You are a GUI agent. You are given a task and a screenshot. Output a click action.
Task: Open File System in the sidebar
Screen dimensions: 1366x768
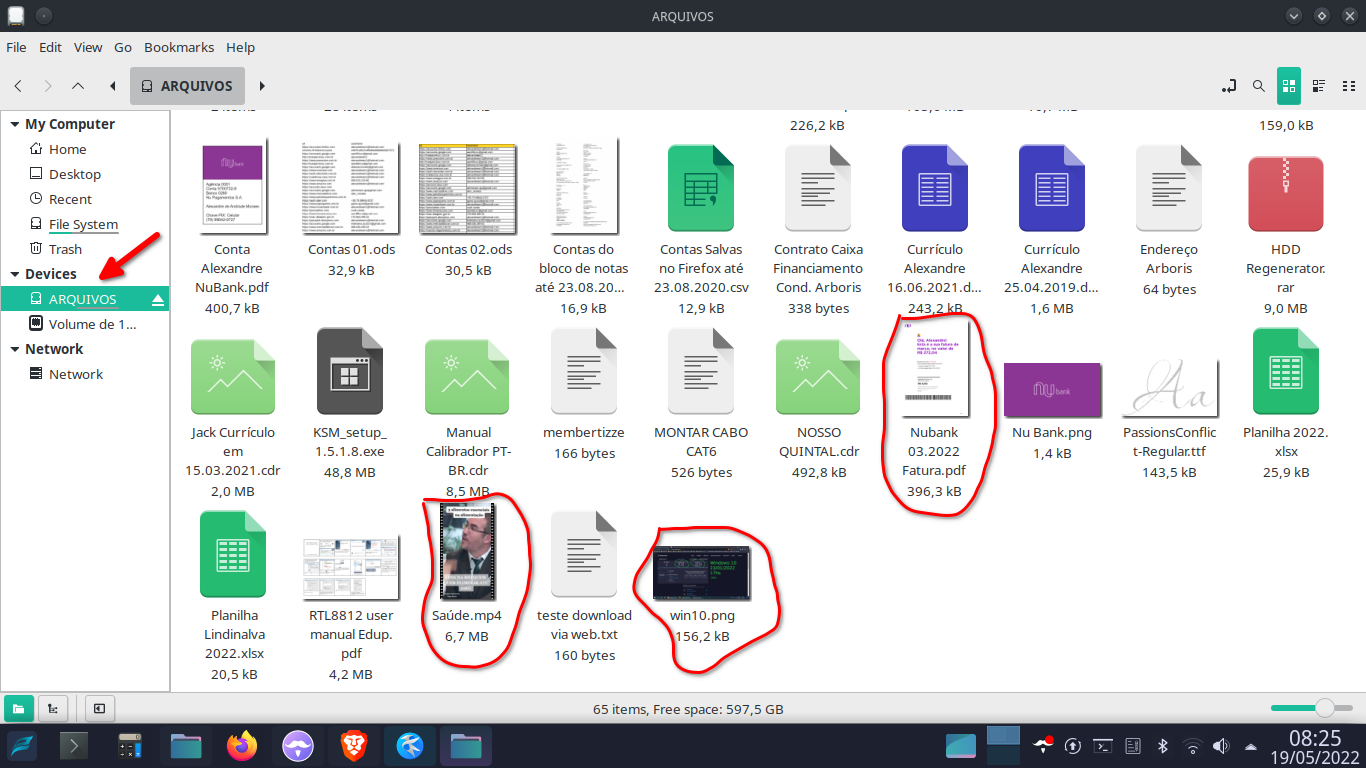coord(85,224)
